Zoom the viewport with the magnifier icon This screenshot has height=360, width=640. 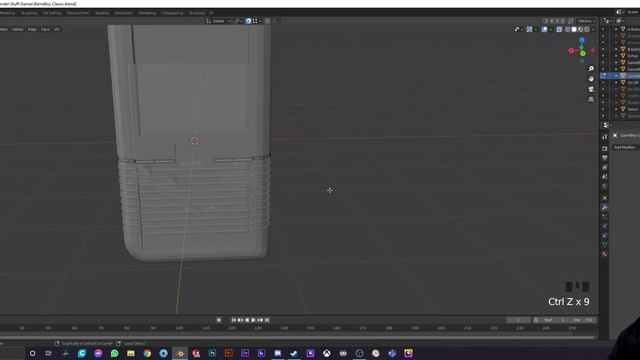tap(591, 69)
